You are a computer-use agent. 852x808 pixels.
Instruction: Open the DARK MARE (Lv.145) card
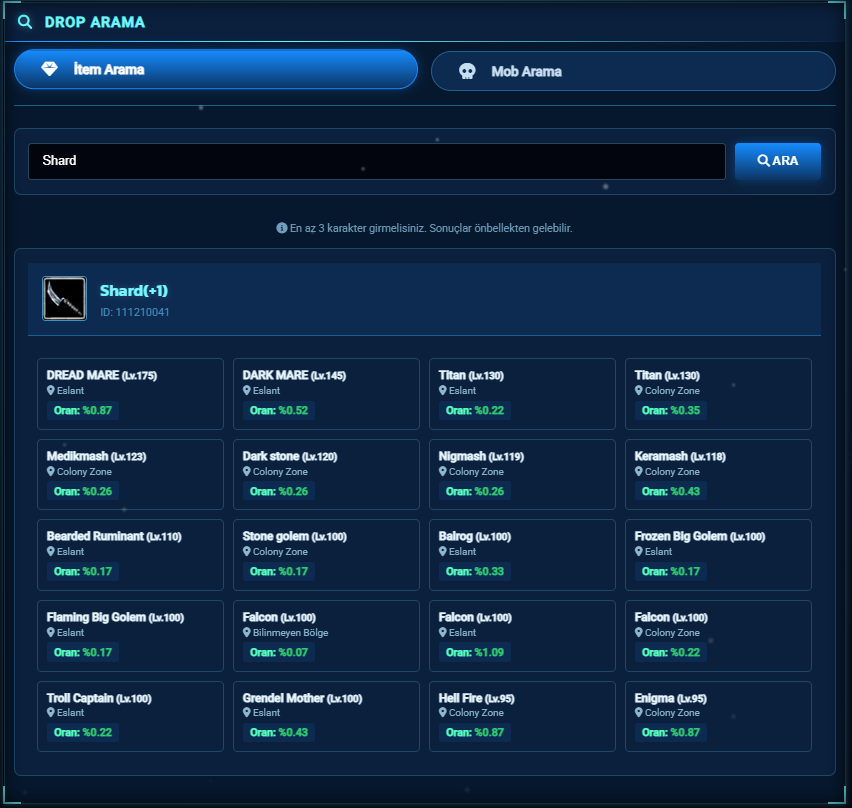[x=327, y=394]
